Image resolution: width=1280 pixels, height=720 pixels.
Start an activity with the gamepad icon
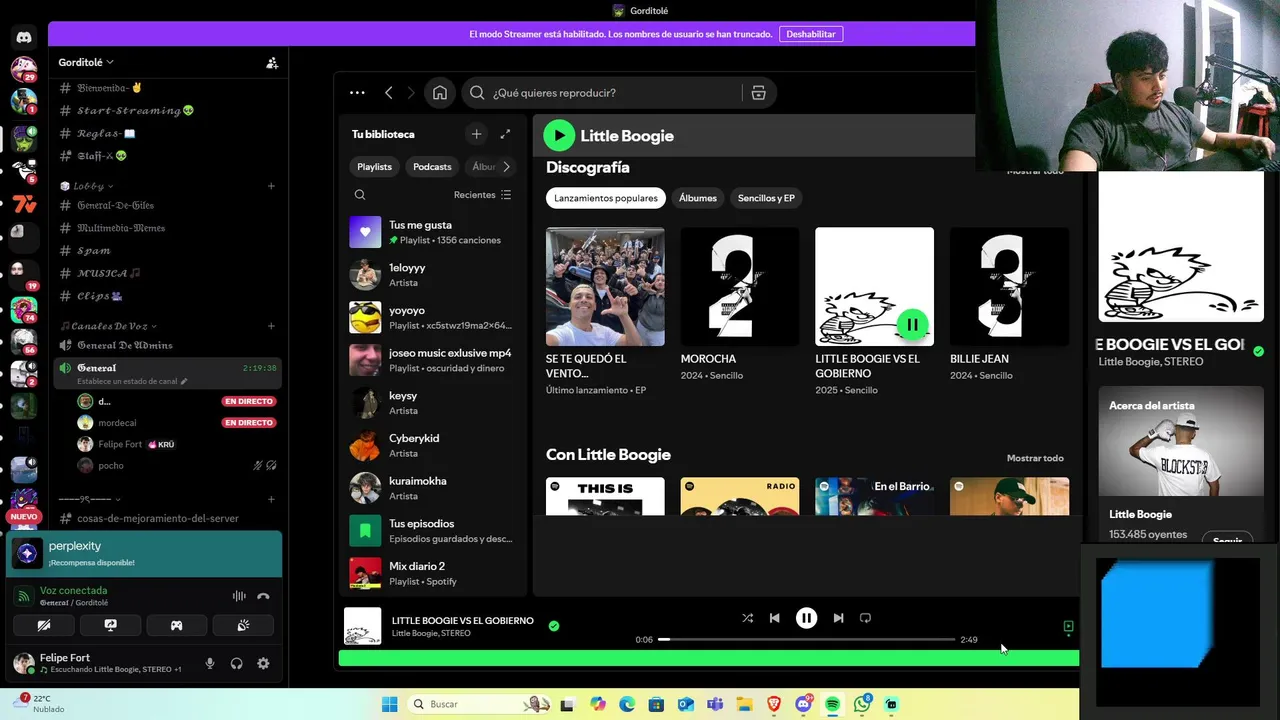176,625
